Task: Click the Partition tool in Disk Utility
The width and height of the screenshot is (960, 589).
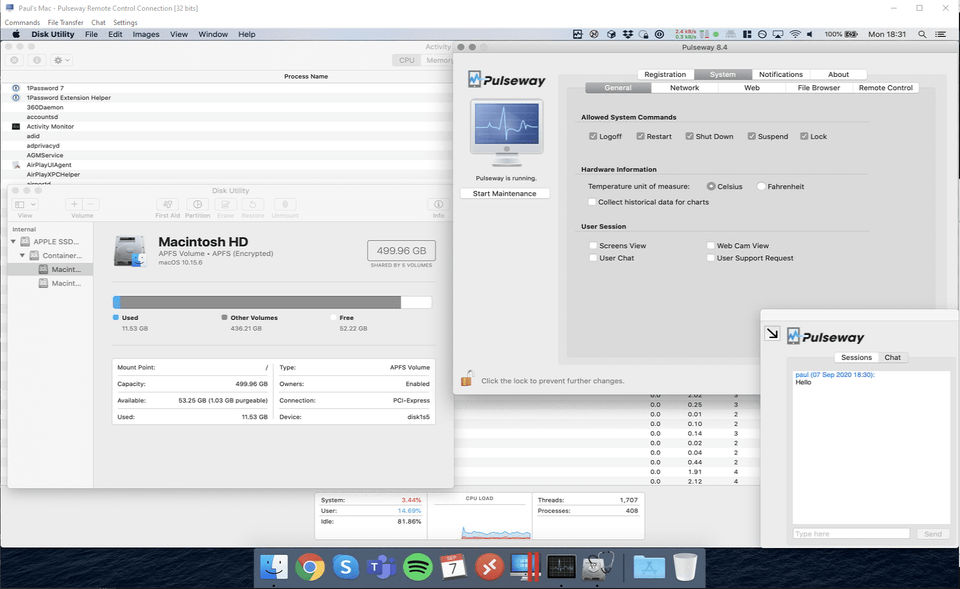Action: tap(197, 204)
